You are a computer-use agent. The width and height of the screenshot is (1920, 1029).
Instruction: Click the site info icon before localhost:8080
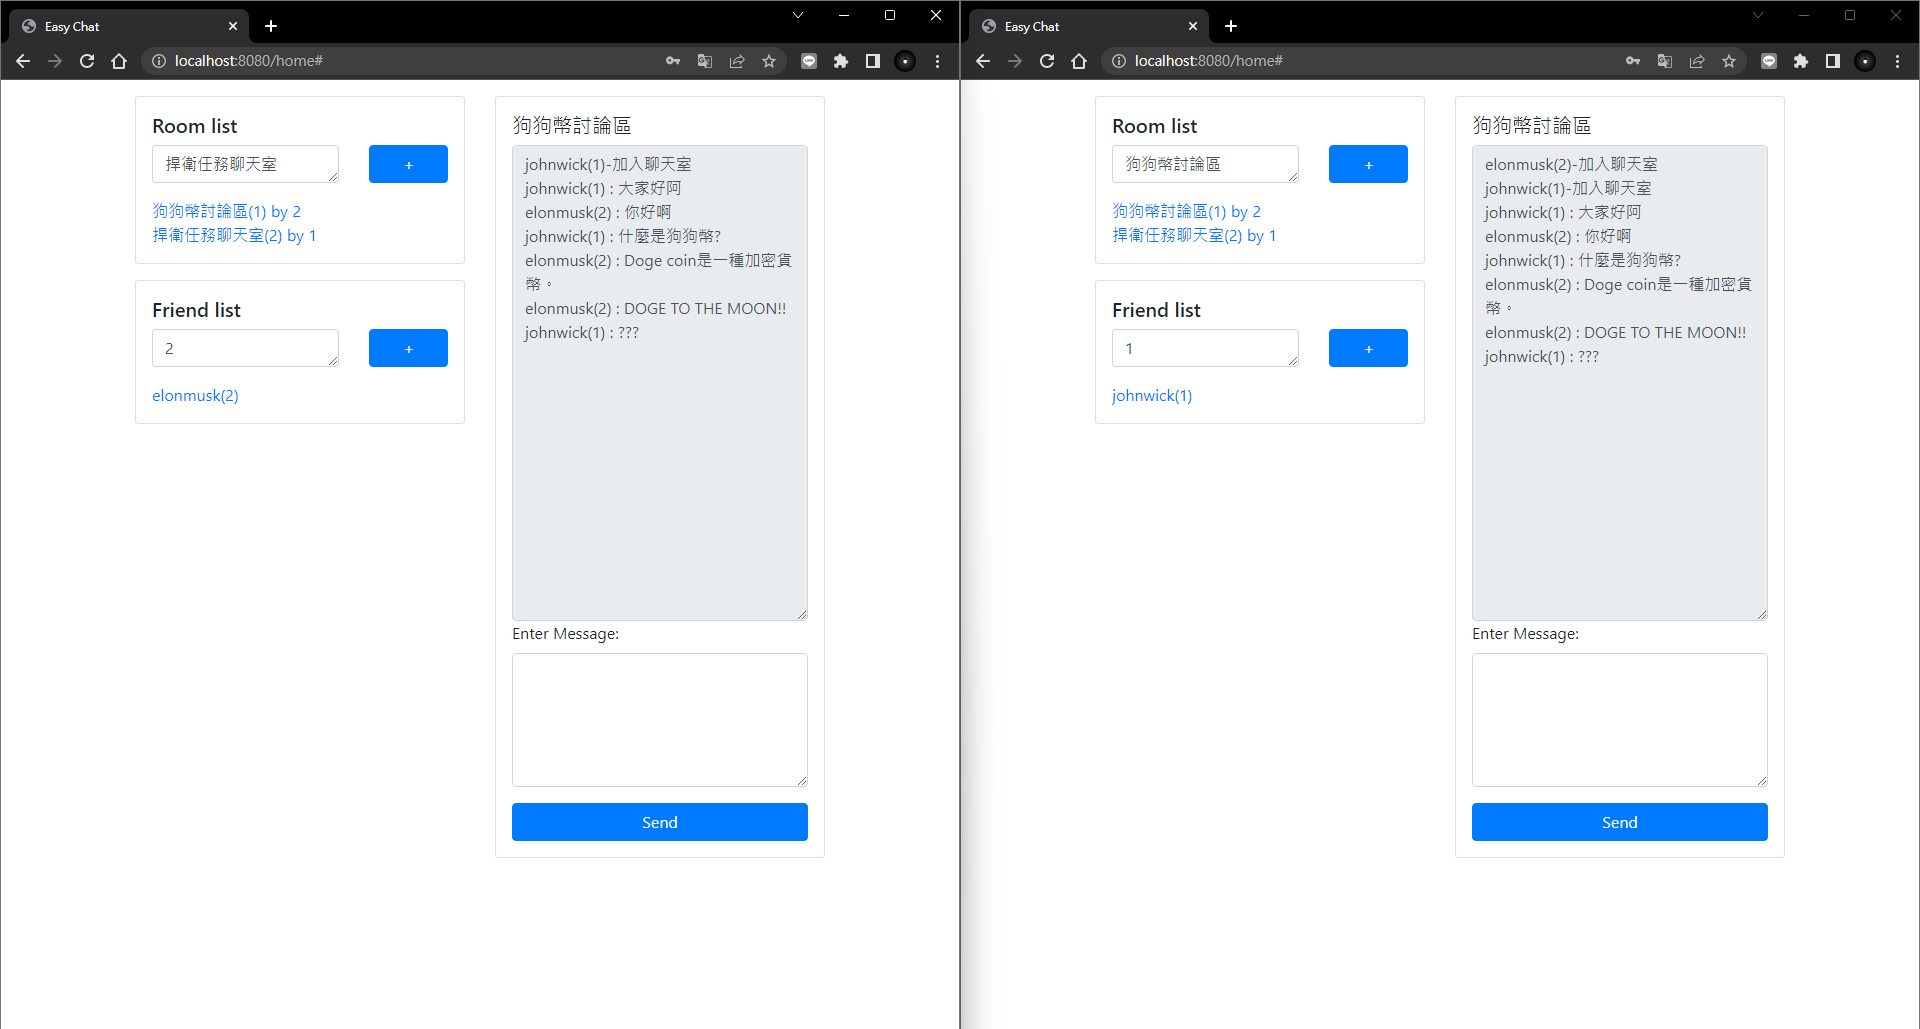click(159, 61)
